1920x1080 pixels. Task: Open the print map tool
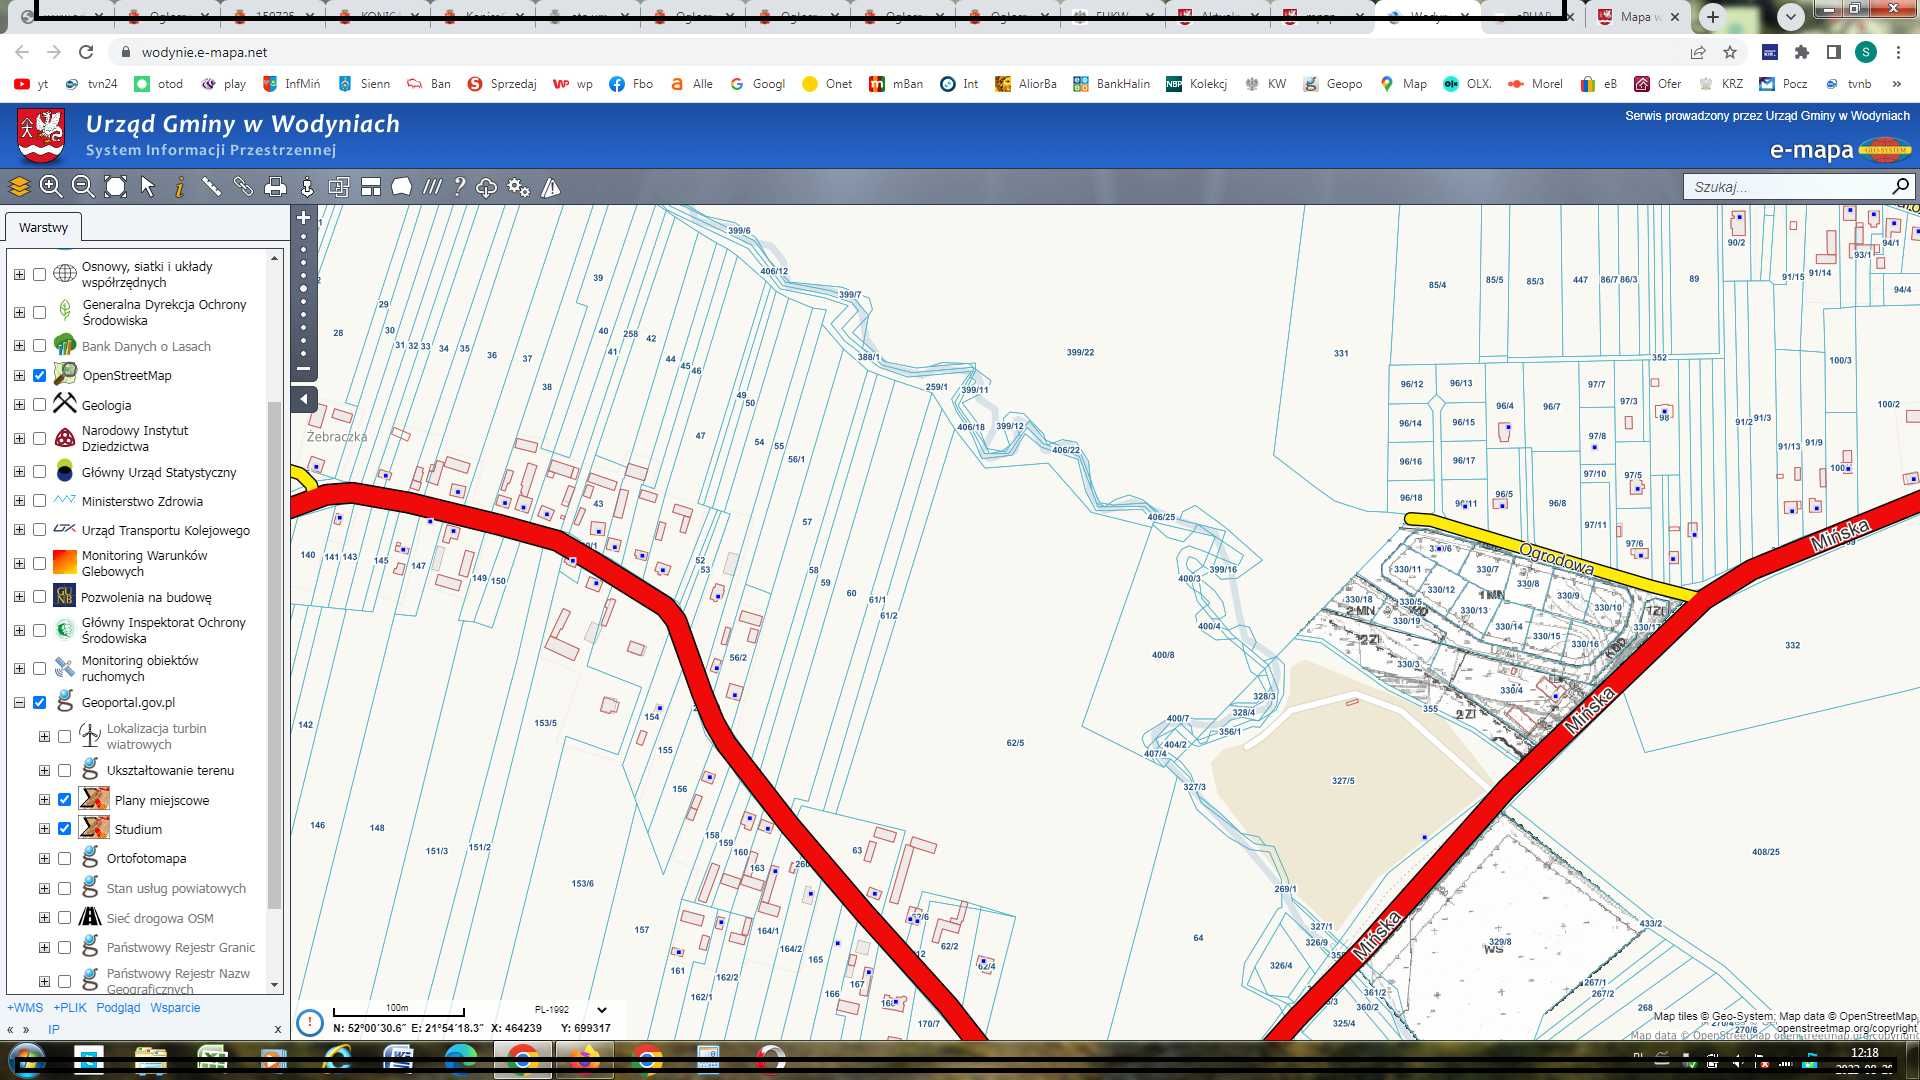point(275,187)
